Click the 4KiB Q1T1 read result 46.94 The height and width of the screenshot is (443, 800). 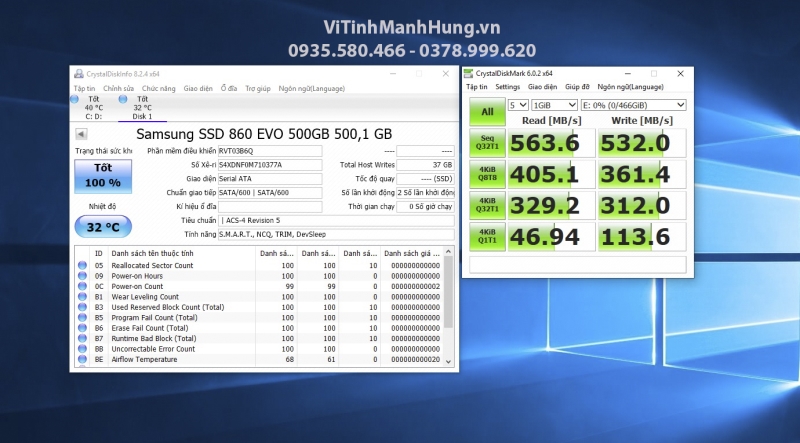point(552,237)
